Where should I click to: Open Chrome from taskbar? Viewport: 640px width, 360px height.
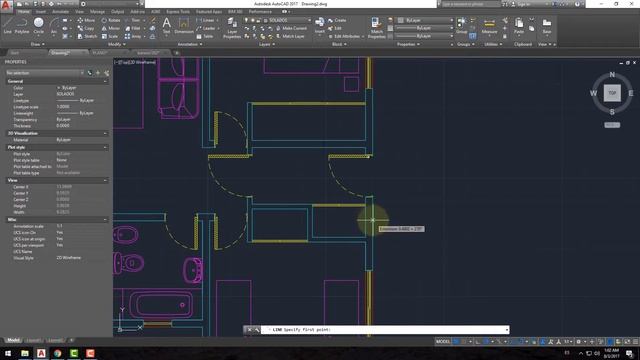(x=58, y=353)
